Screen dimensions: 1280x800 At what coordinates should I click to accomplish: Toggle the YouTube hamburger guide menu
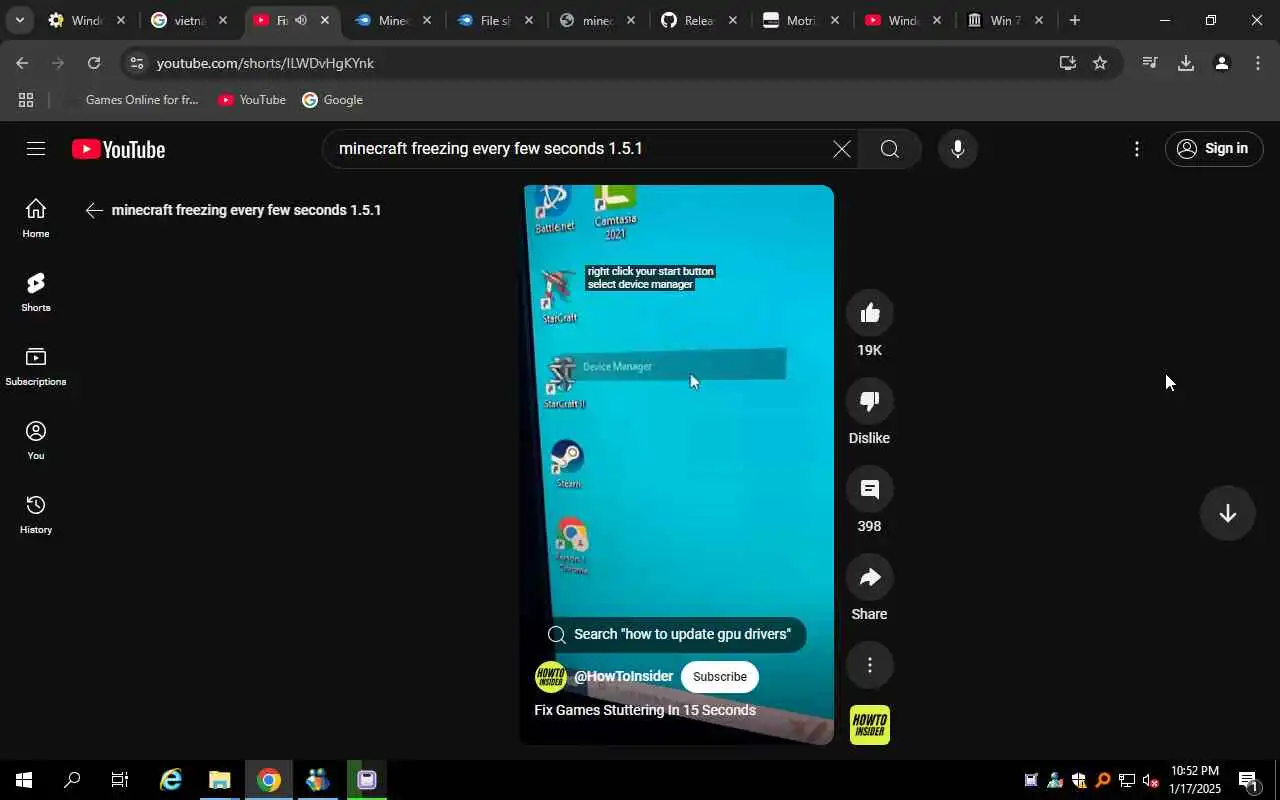[36, 149]
